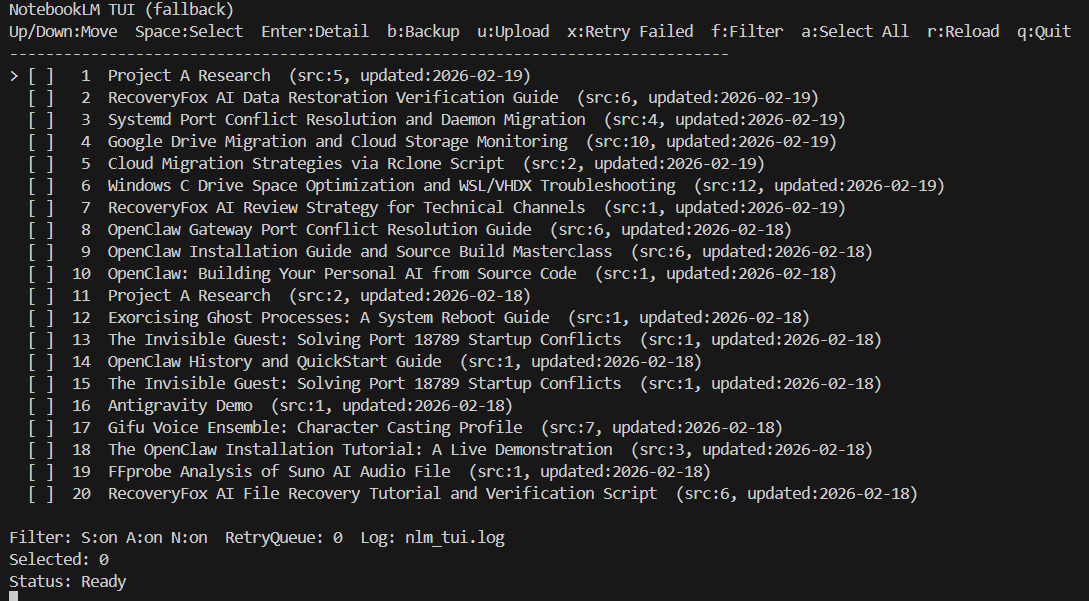Select Cloud Migration Strategies via Rclone Script

click(306, 164)
